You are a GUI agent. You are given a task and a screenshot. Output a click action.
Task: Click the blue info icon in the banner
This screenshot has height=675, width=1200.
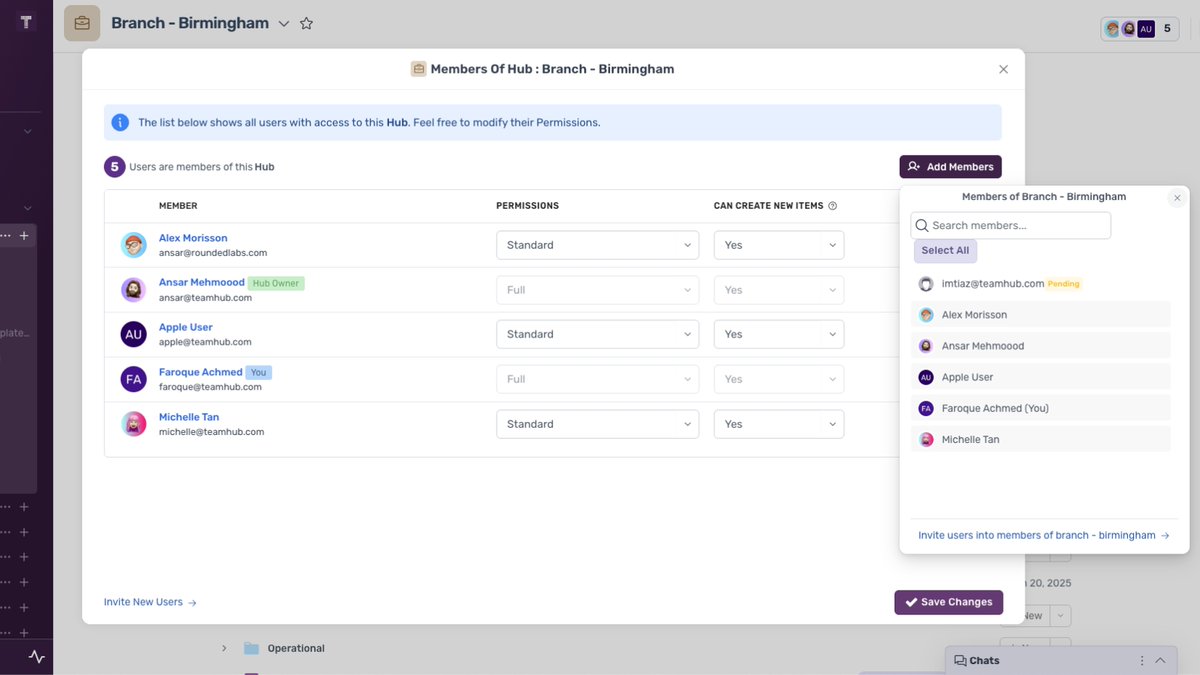point(120,122)
